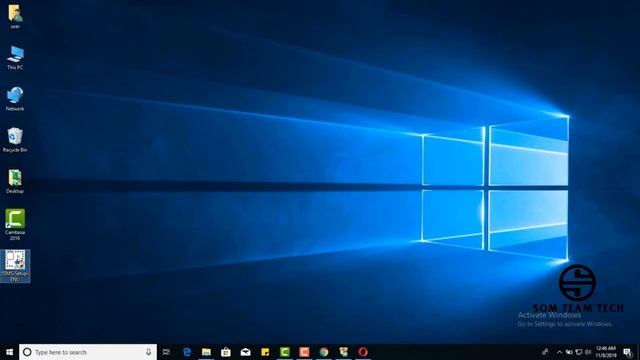The height and width of the screenshot is (360, 640).
Task: Click the Show desktop strip at the taskbar's right end
Action: point(638,352)
